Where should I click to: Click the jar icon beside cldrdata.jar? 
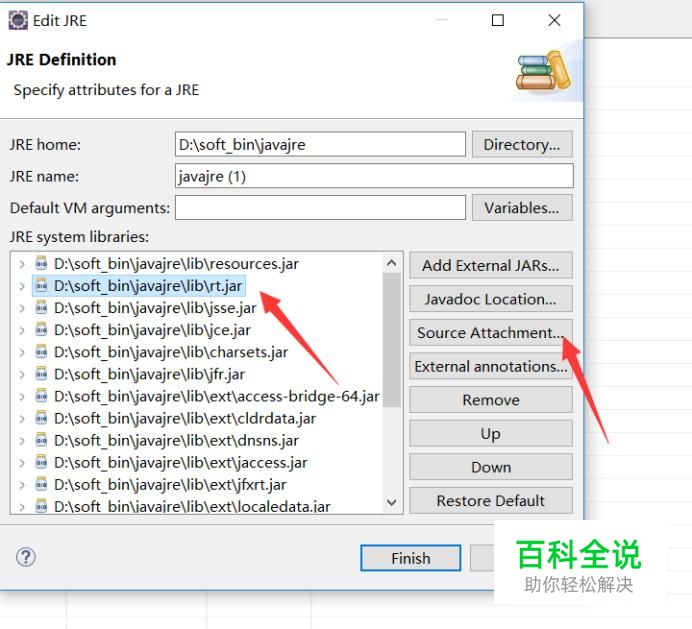(x=41, y=418)
